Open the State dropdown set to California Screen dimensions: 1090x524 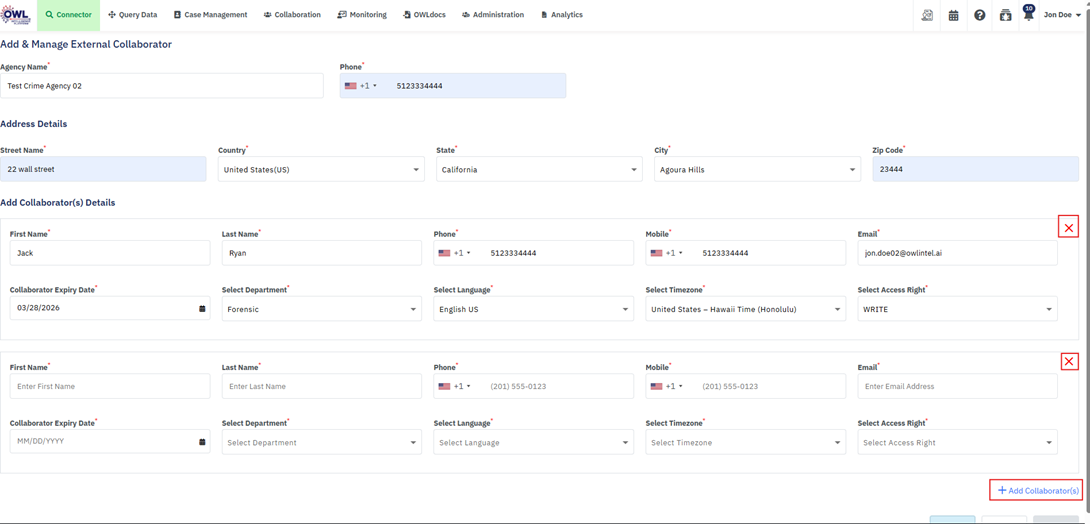pos(538,170)
